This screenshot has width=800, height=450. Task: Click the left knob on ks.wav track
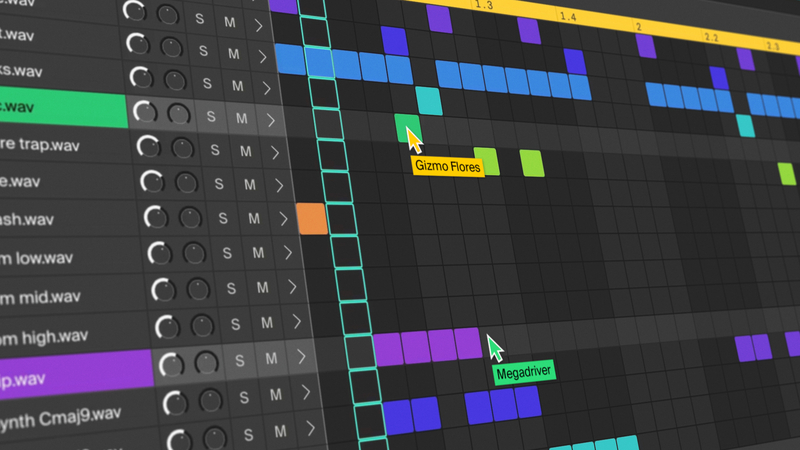click(141, 78)
